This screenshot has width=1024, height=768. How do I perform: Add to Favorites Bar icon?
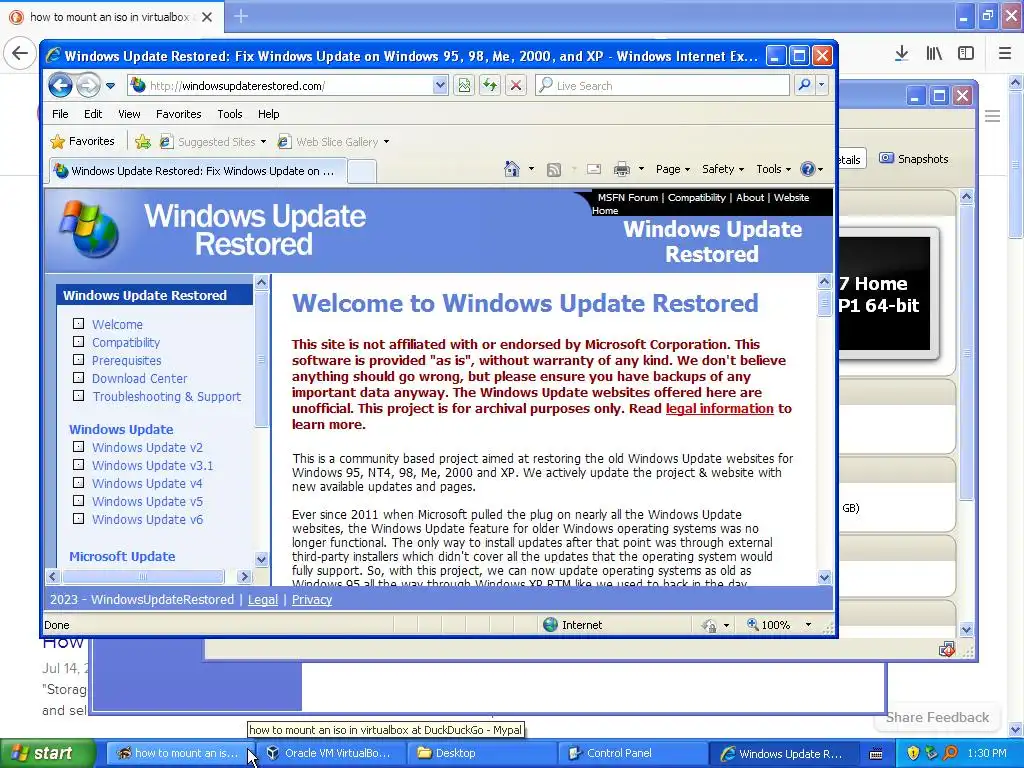pyautogui.click(x=142, y=141)
